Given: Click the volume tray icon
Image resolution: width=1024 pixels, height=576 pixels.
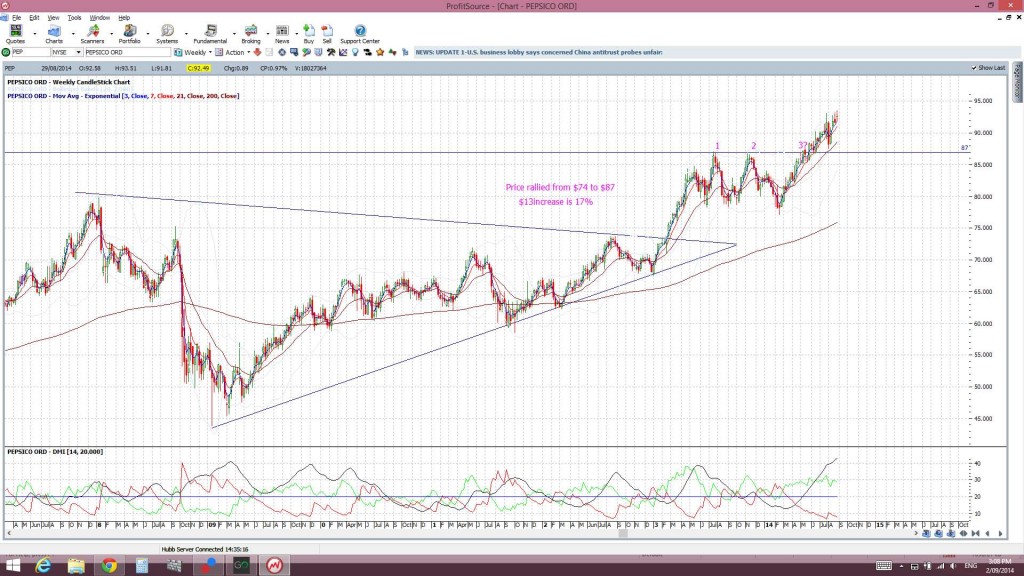Looking at the screenshot, I should [x=953, y=566].
